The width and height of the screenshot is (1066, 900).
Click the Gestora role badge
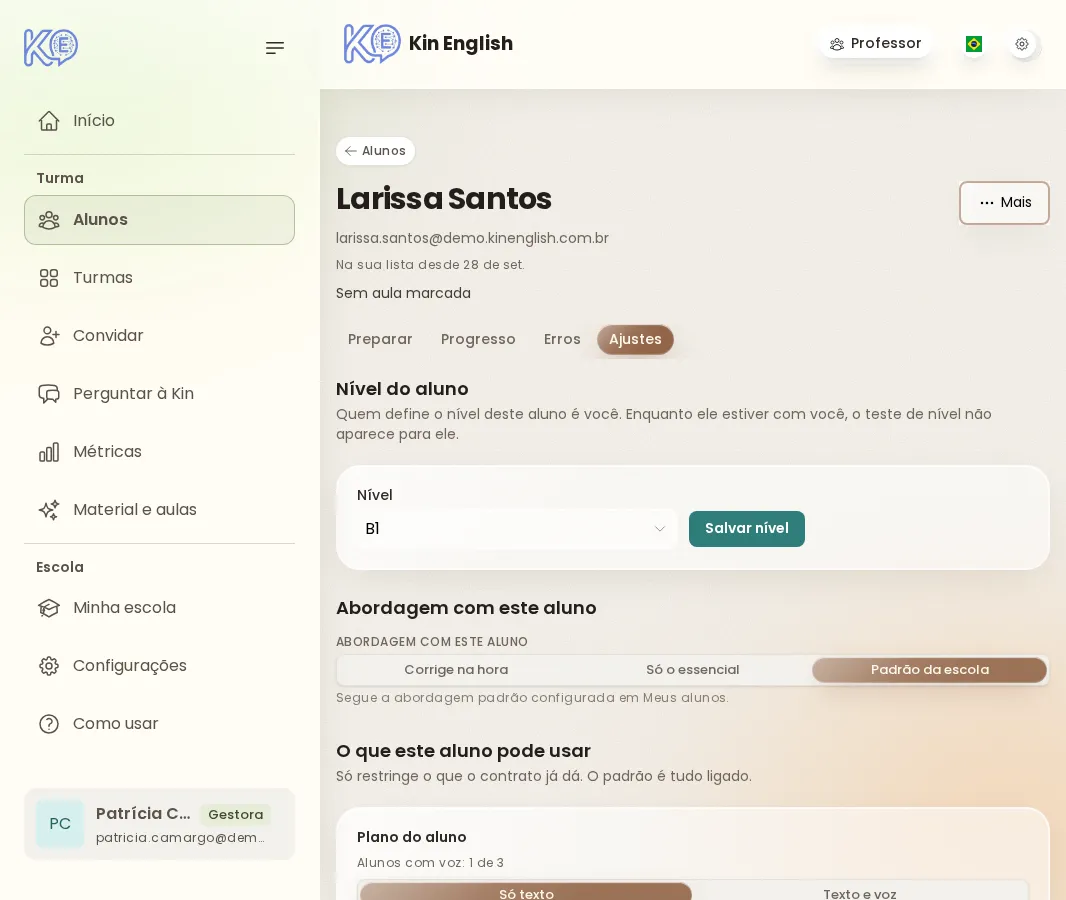(x=235, y=814)
